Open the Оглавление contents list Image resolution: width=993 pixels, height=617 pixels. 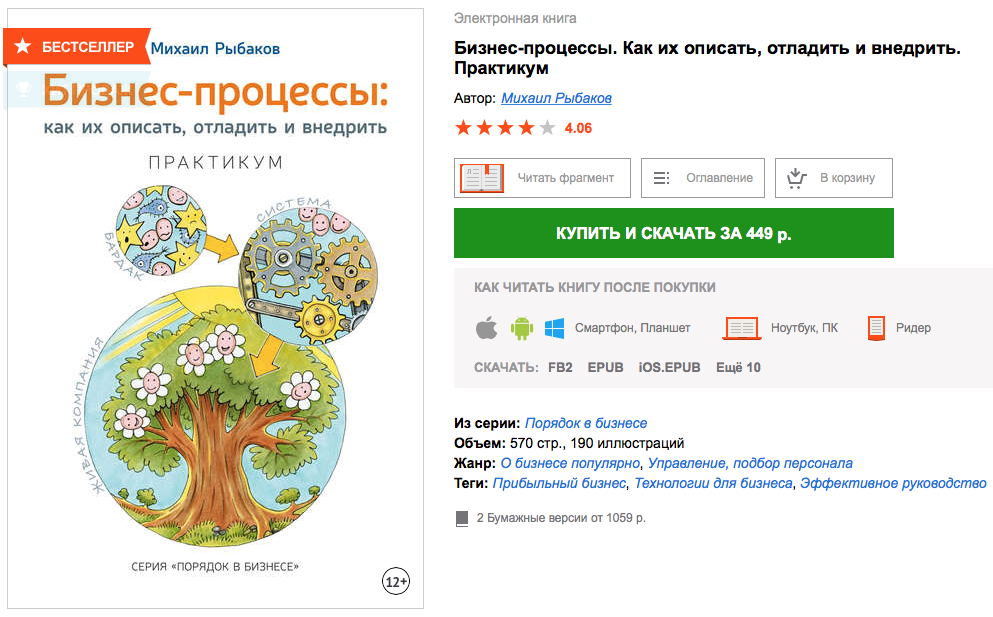(x=702, y=178)
